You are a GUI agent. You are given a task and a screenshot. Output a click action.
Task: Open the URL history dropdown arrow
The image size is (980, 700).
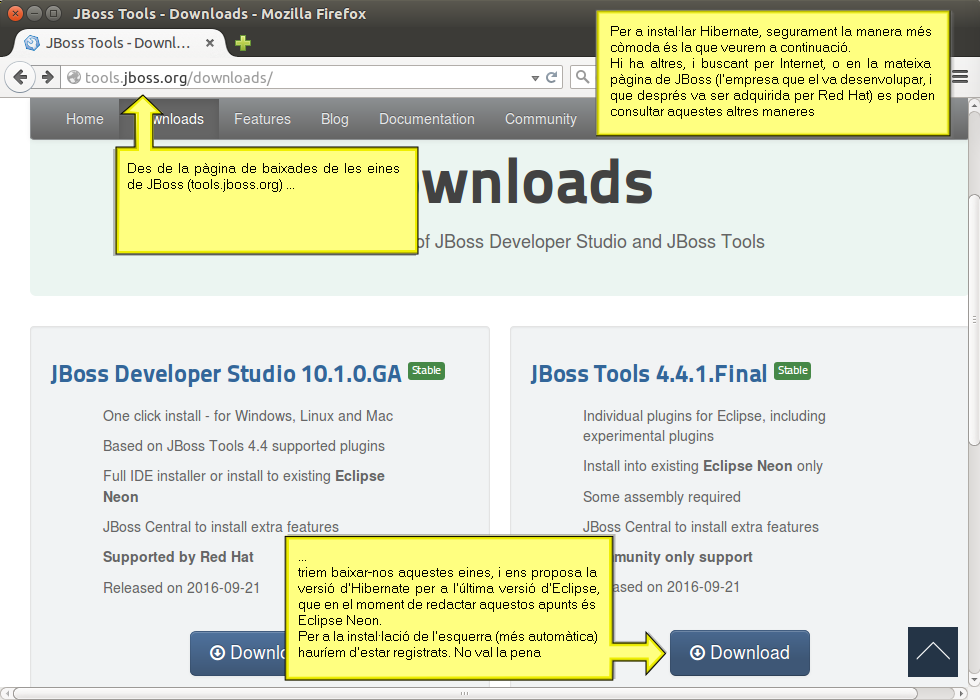[535, 78]
